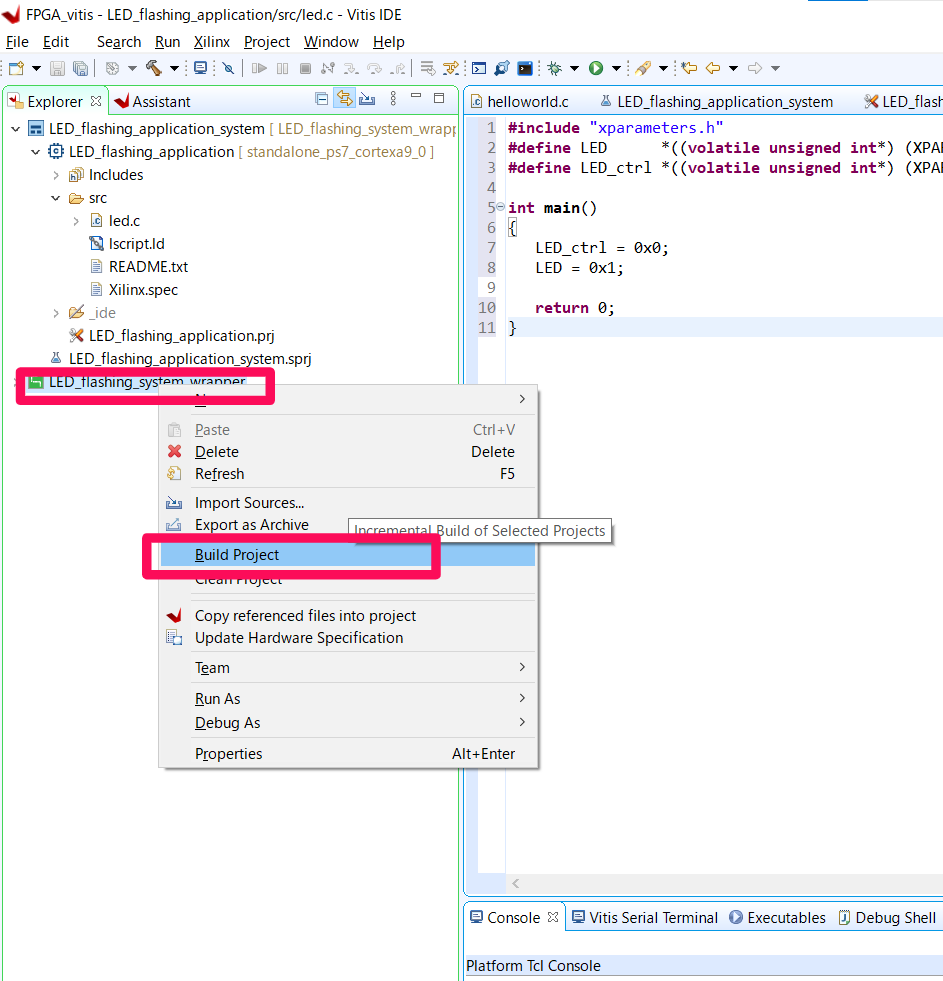Switch to the Assistant tab
Viewport: 943px width, 981px height.
(x=152, y=101)
